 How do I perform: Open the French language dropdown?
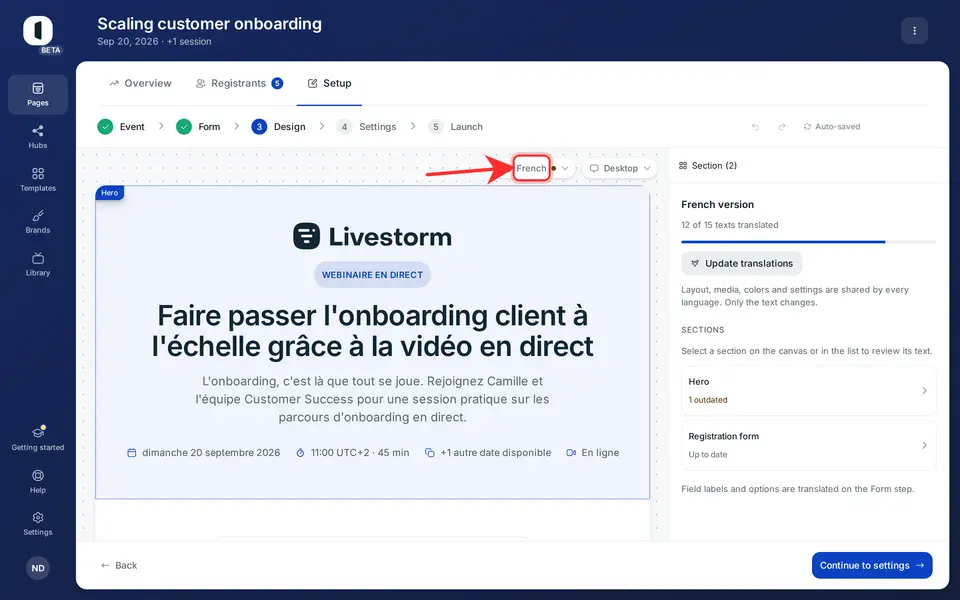pyautogui.click(x=542, y=168)
